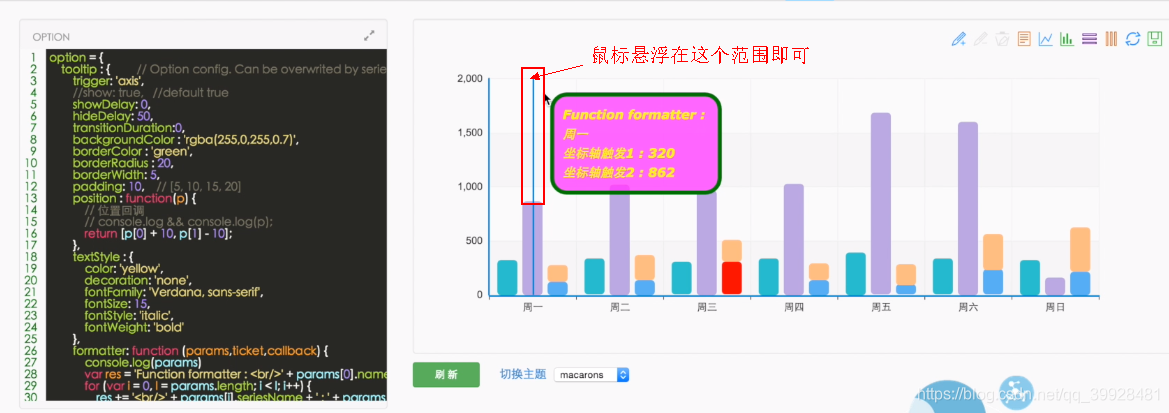Image resolution: width=1169 pixels, height=413 pixels.
Task: Restore the chart with refresh icon
Action: point(1132,38)
